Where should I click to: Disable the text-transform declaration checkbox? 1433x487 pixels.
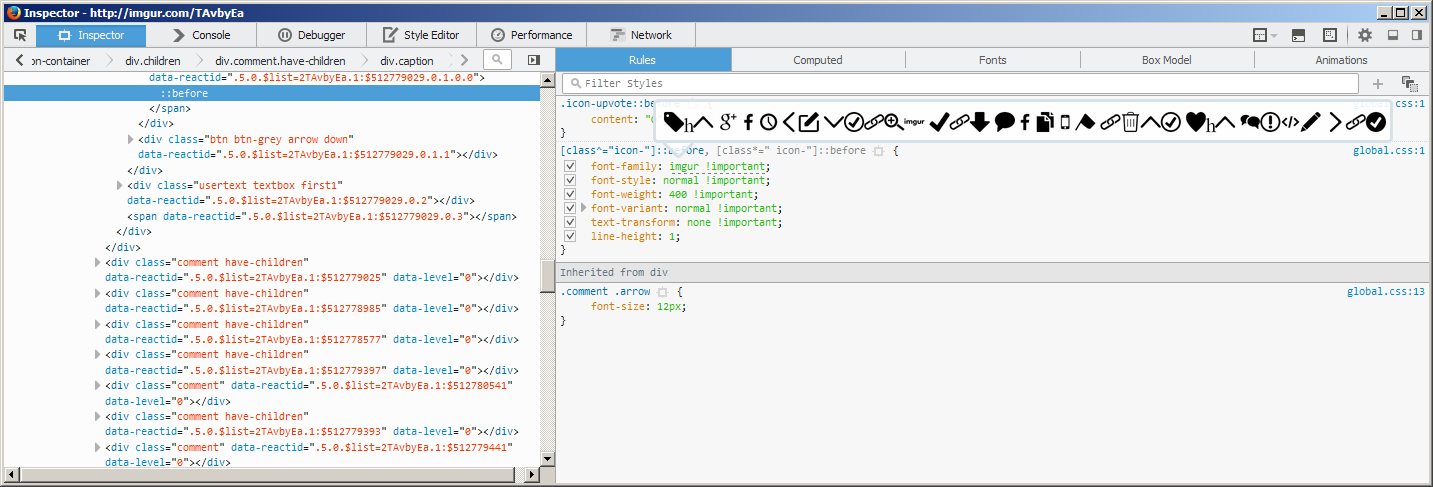pos(570,222)
